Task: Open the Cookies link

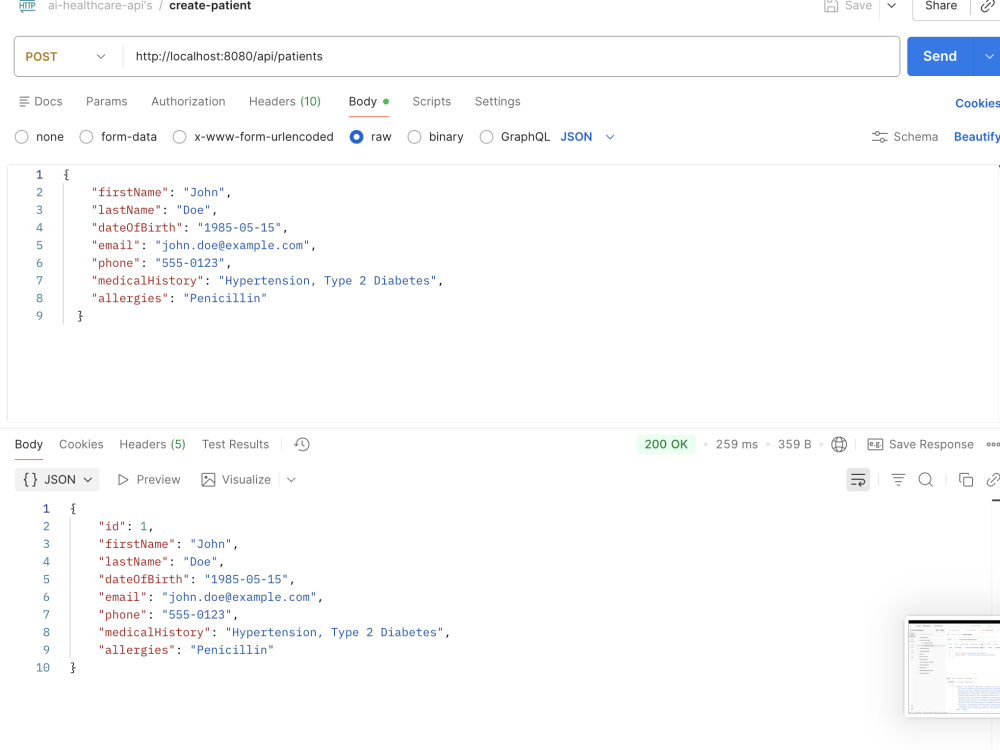Action: pos(977,103)
